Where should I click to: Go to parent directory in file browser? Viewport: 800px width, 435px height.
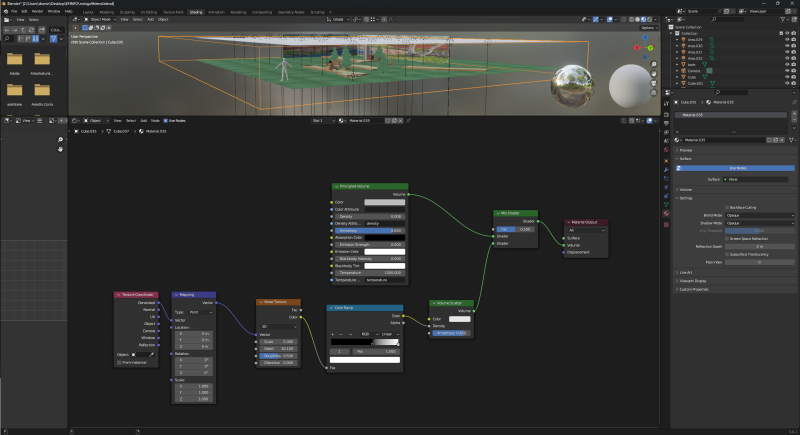[x=23, y=30]
